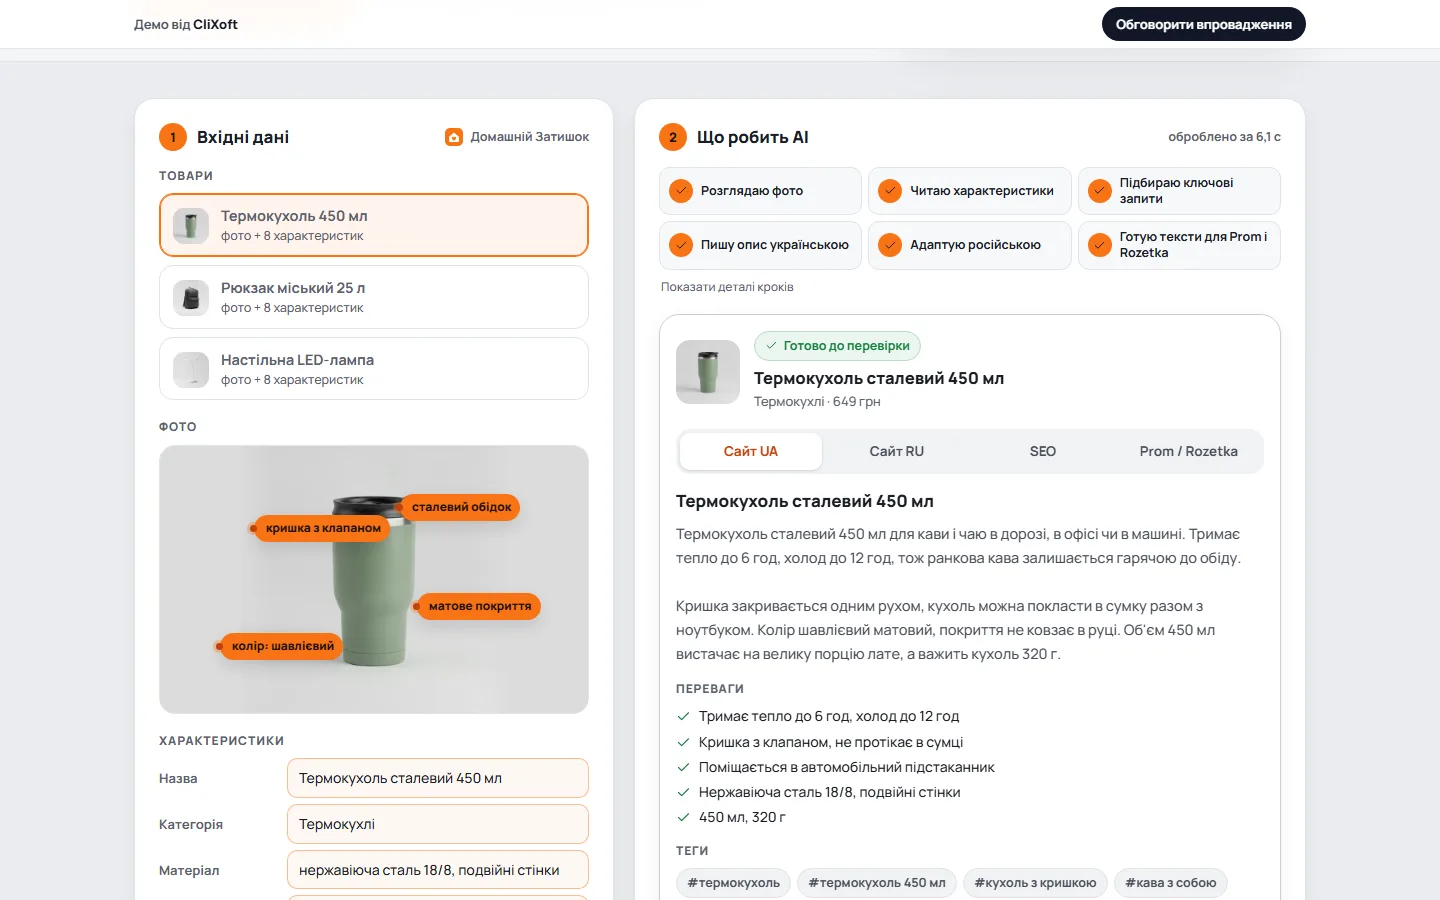1440x900 pixels.
Task: Click the Термокухоль 450 мл product thumbnail icon
Action: coord(191,226)
